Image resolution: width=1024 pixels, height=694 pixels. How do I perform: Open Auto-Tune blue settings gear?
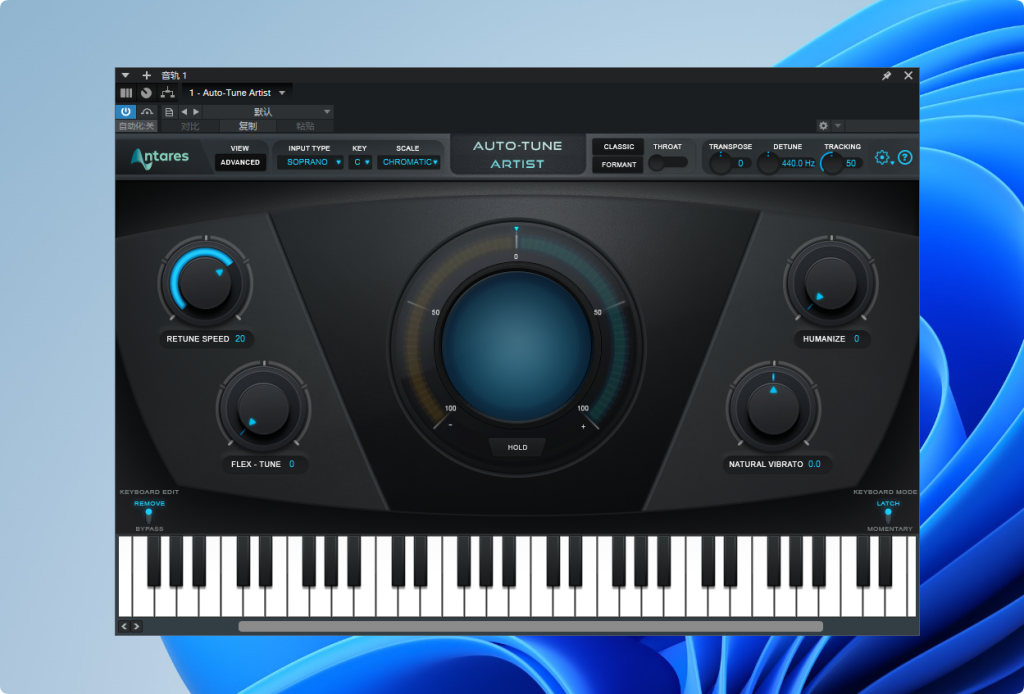pos(883,157)
